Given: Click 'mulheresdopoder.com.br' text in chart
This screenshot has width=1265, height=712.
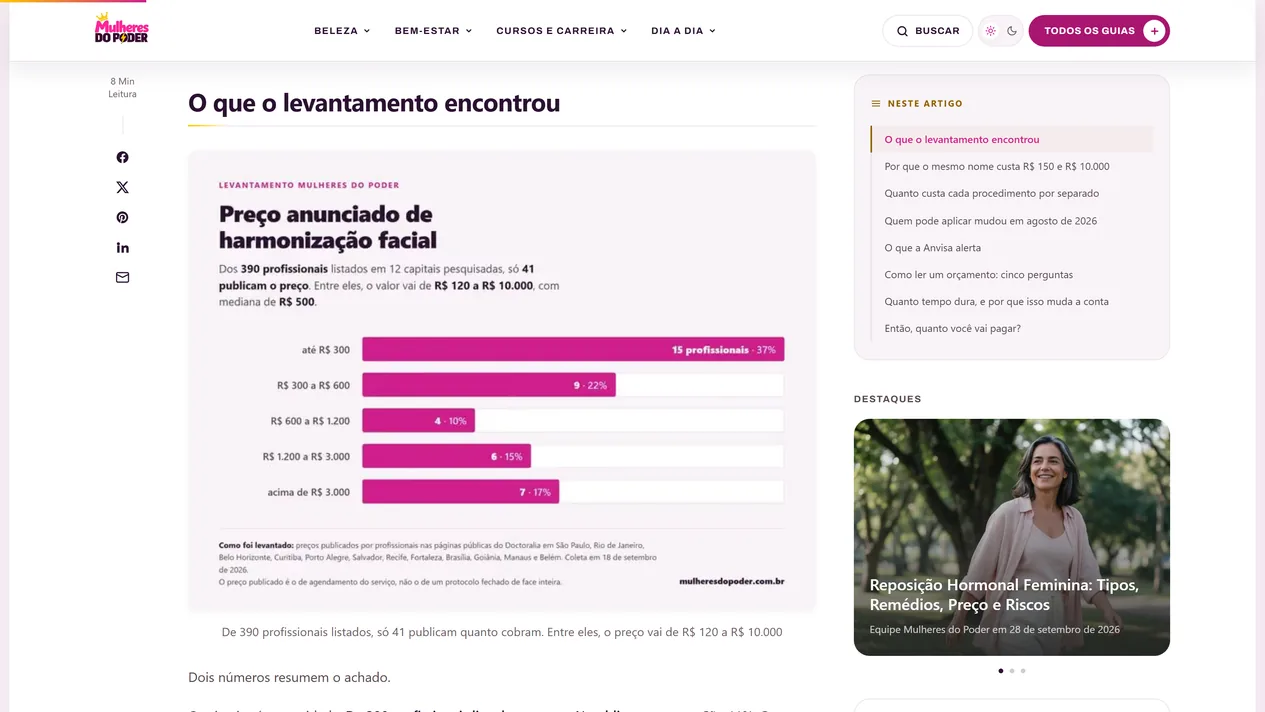Looking at the screenshot, I should coord(731,580).
